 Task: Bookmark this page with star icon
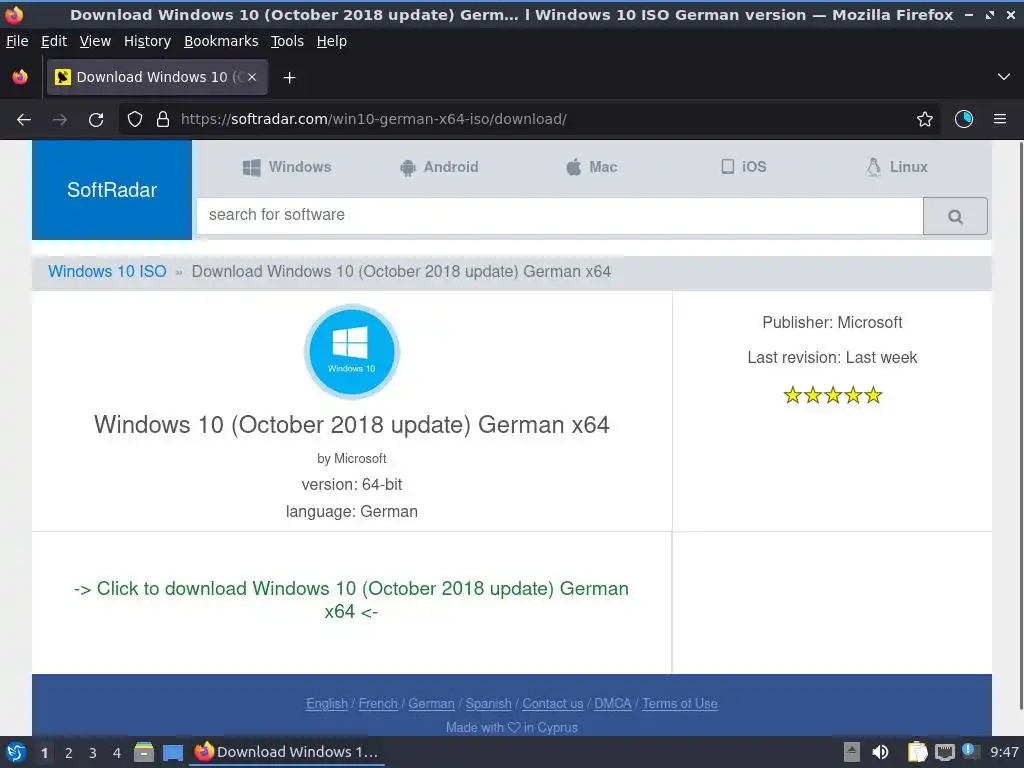click(x=925, y=119)
